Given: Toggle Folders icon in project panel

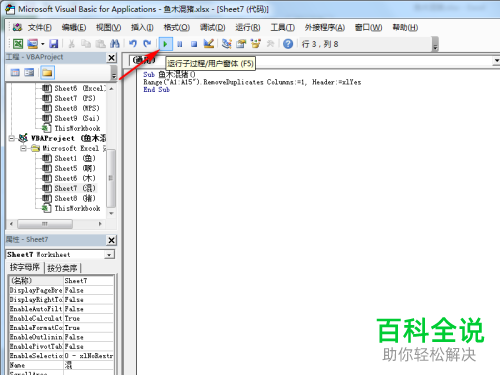Looking at the screenshot, I should tap(47, 72).
